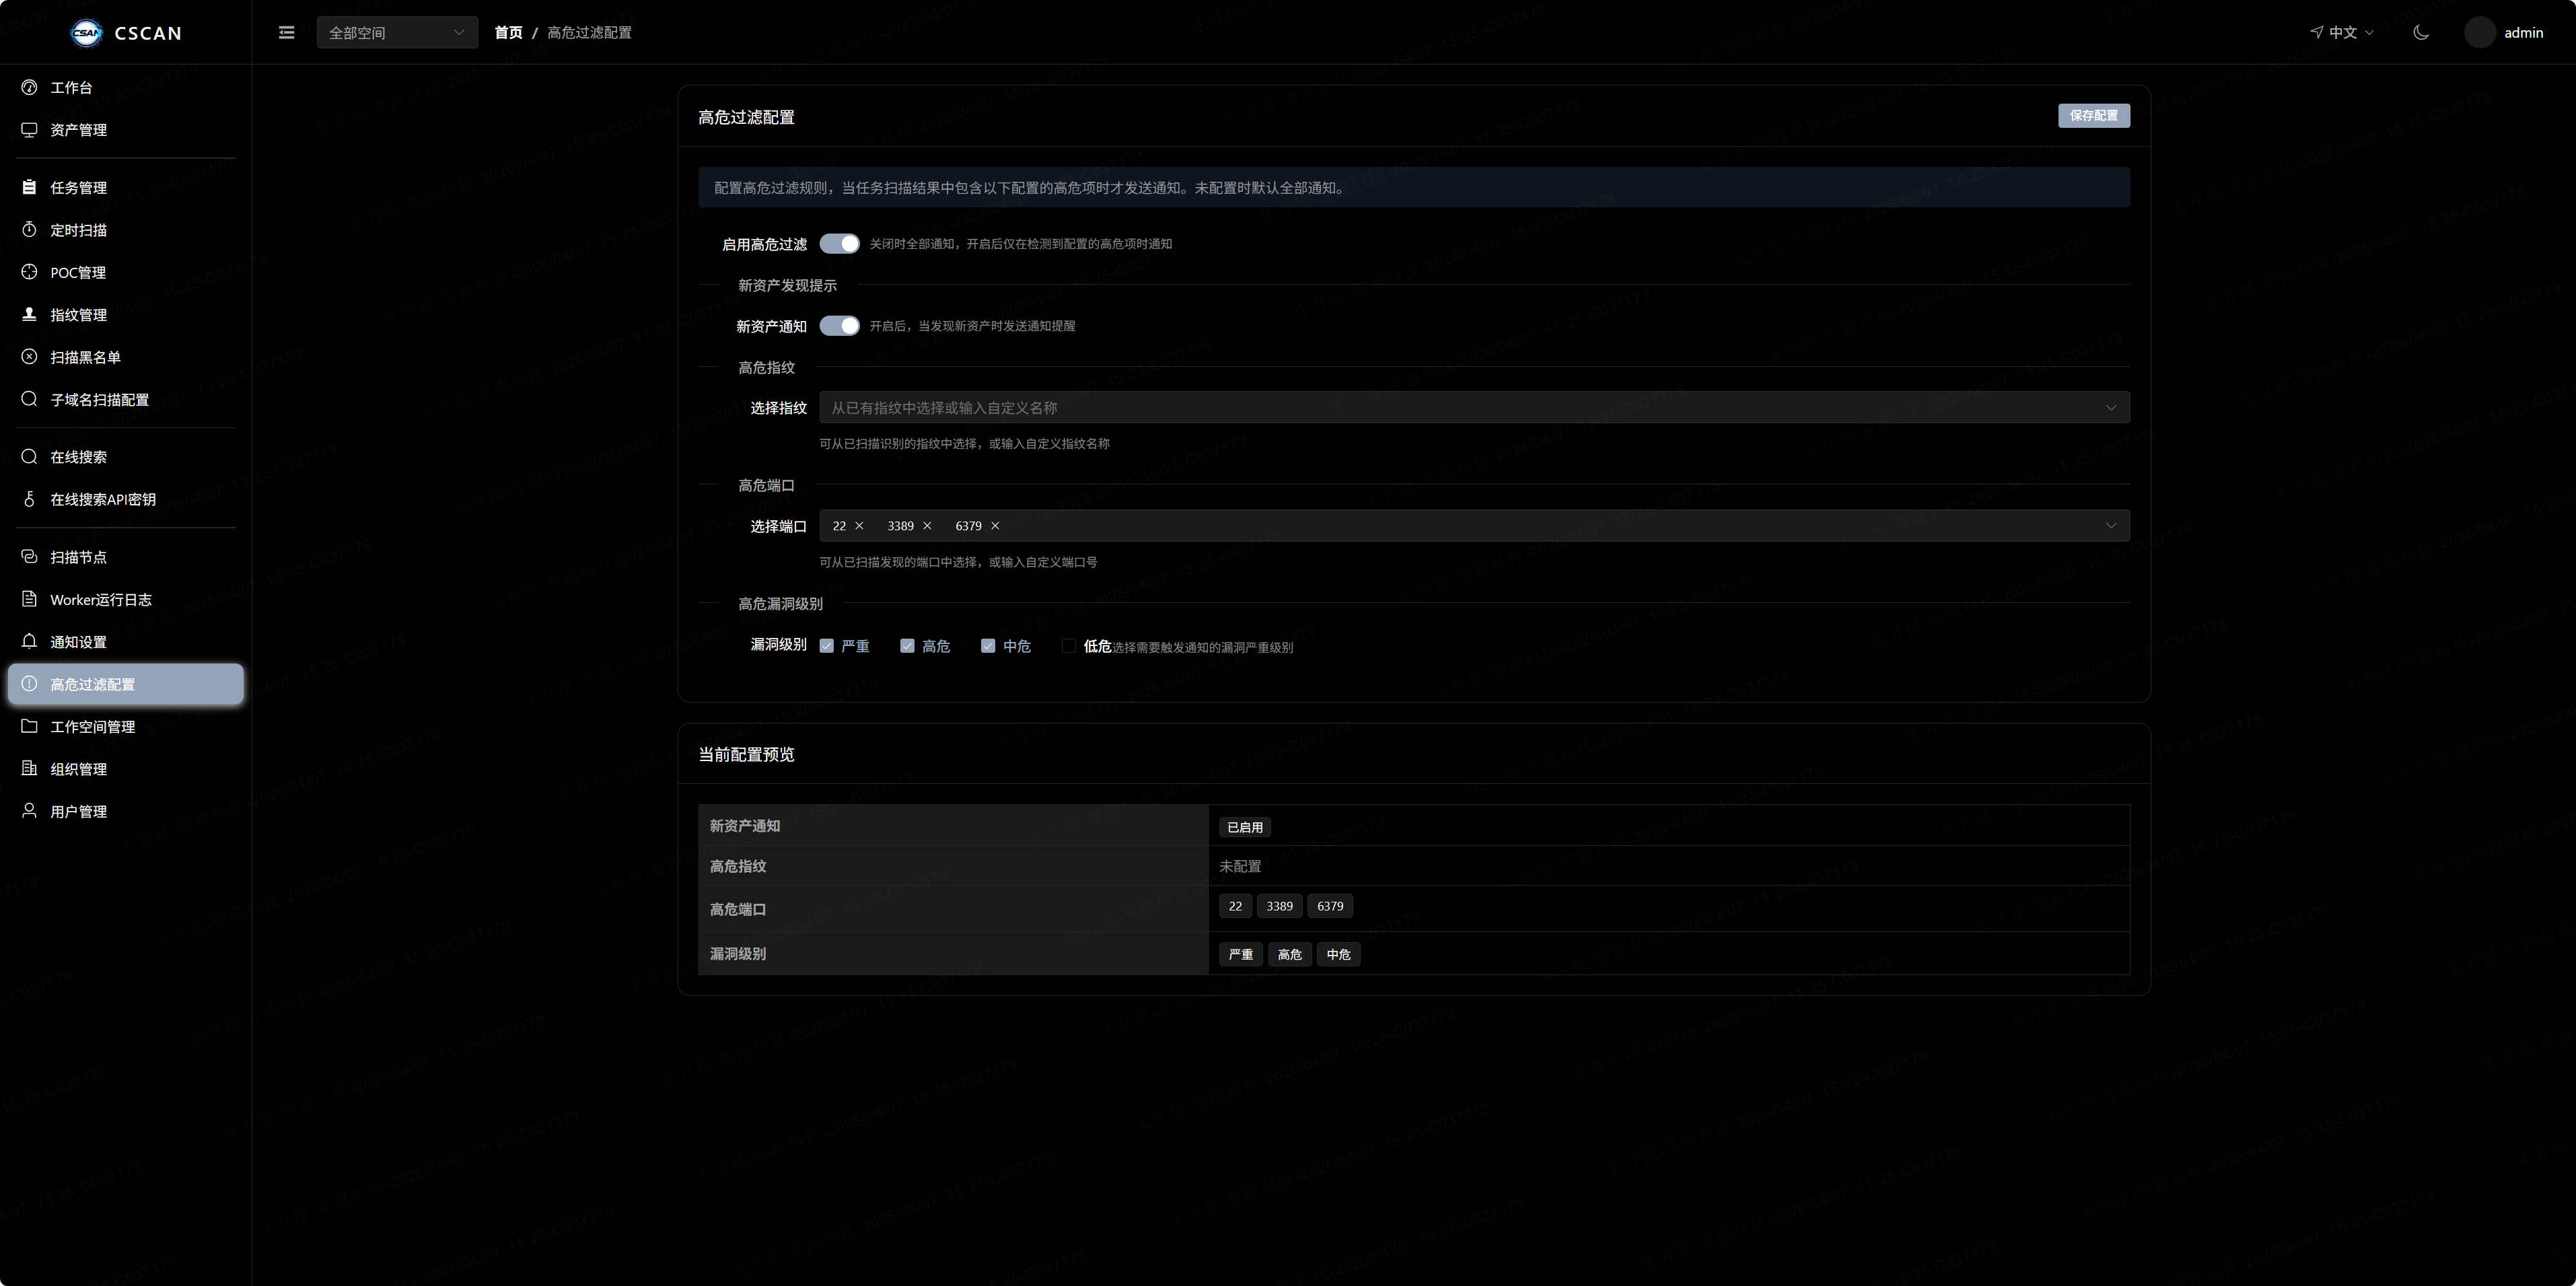
Task: Click the 高危过滤配置 warning icon
Action: coord(29,683)
